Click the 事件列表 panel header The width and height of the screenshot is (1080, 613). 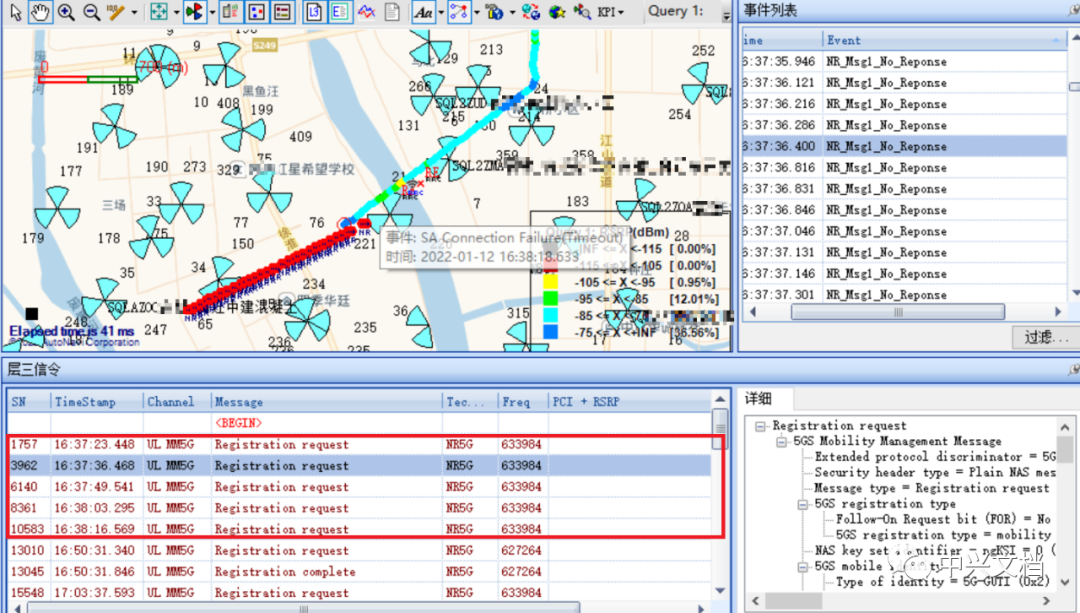tap(770, 10)
